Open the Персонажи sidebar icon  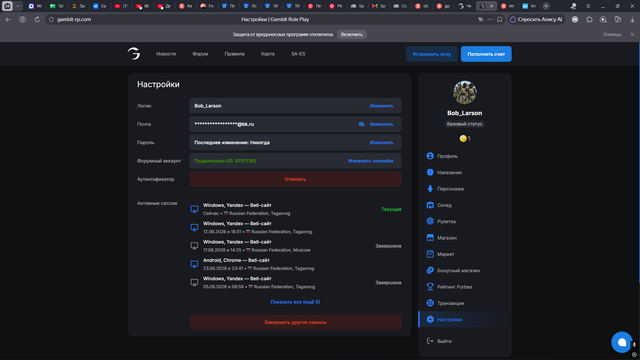[430, 189]
